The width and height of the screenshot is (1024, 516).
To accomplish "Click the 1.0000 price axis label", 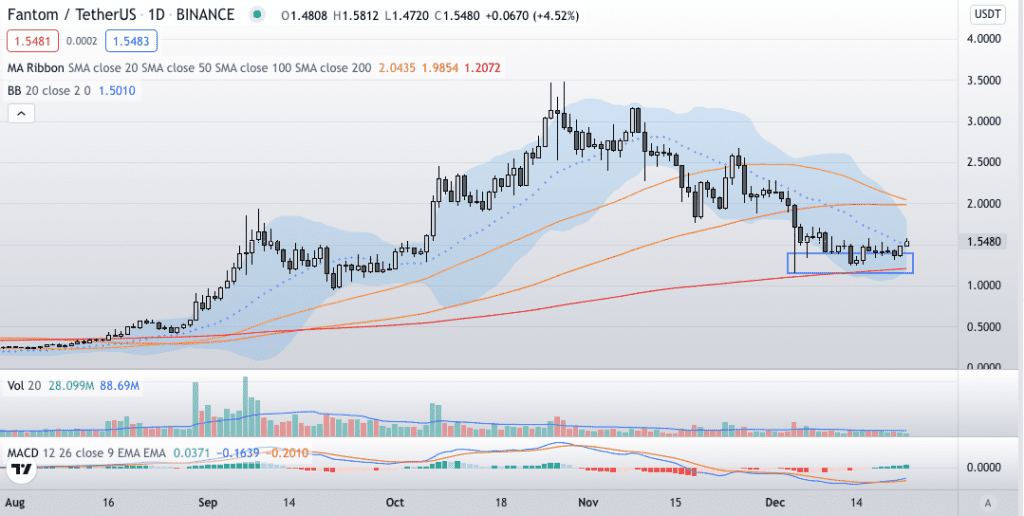I will [985, 285].
